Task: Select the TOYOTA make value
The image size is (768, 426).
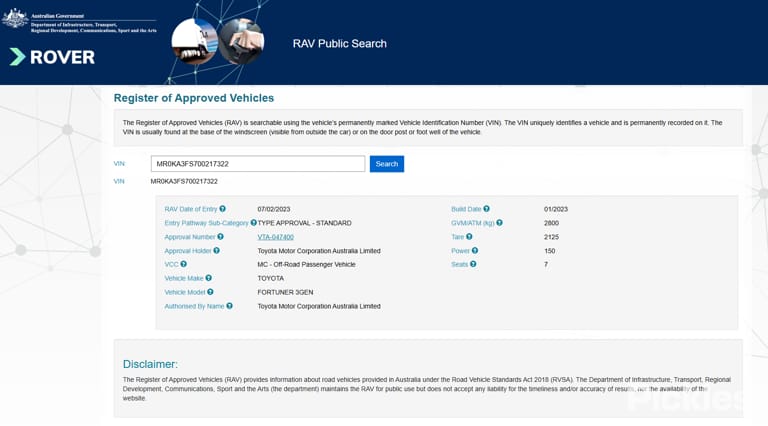Action: [270, 278]
